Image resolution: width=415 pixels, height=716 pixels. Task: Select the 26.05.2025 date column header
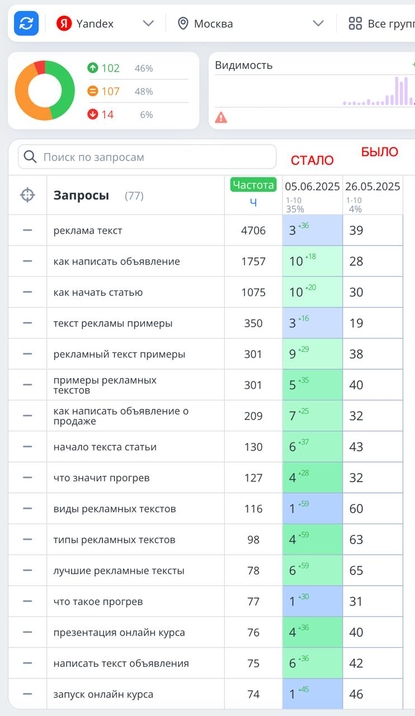pyautogui.click(x=373, y=186)
